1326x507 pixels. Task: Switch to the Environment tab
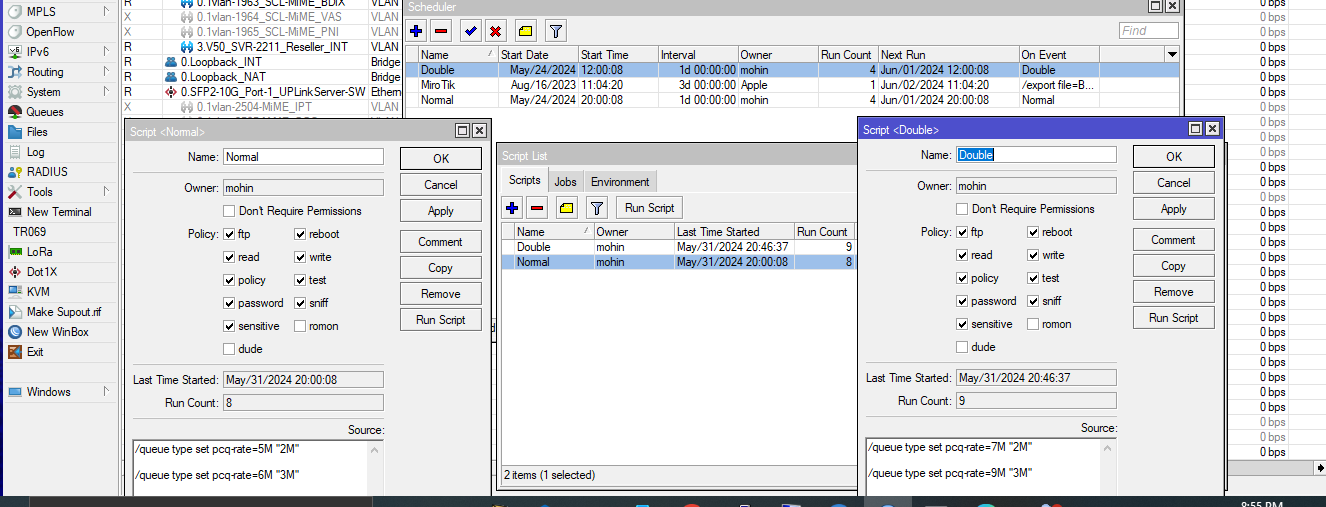(x=620, y=182)
